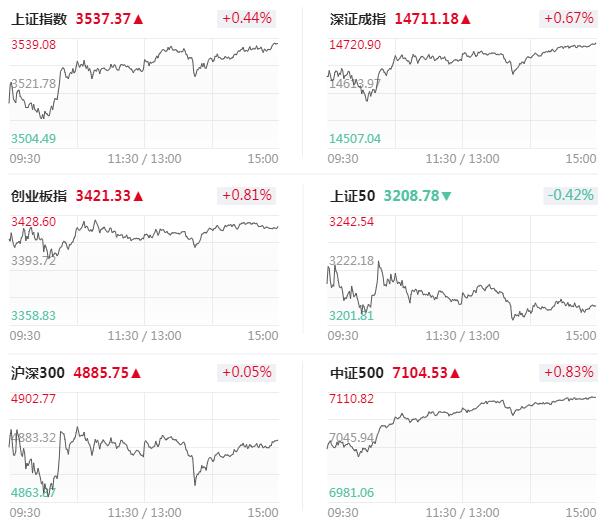Screen dimensions: 611x530
Task: Click the red triangle after 7104.53
Action: tap(455, 373)
